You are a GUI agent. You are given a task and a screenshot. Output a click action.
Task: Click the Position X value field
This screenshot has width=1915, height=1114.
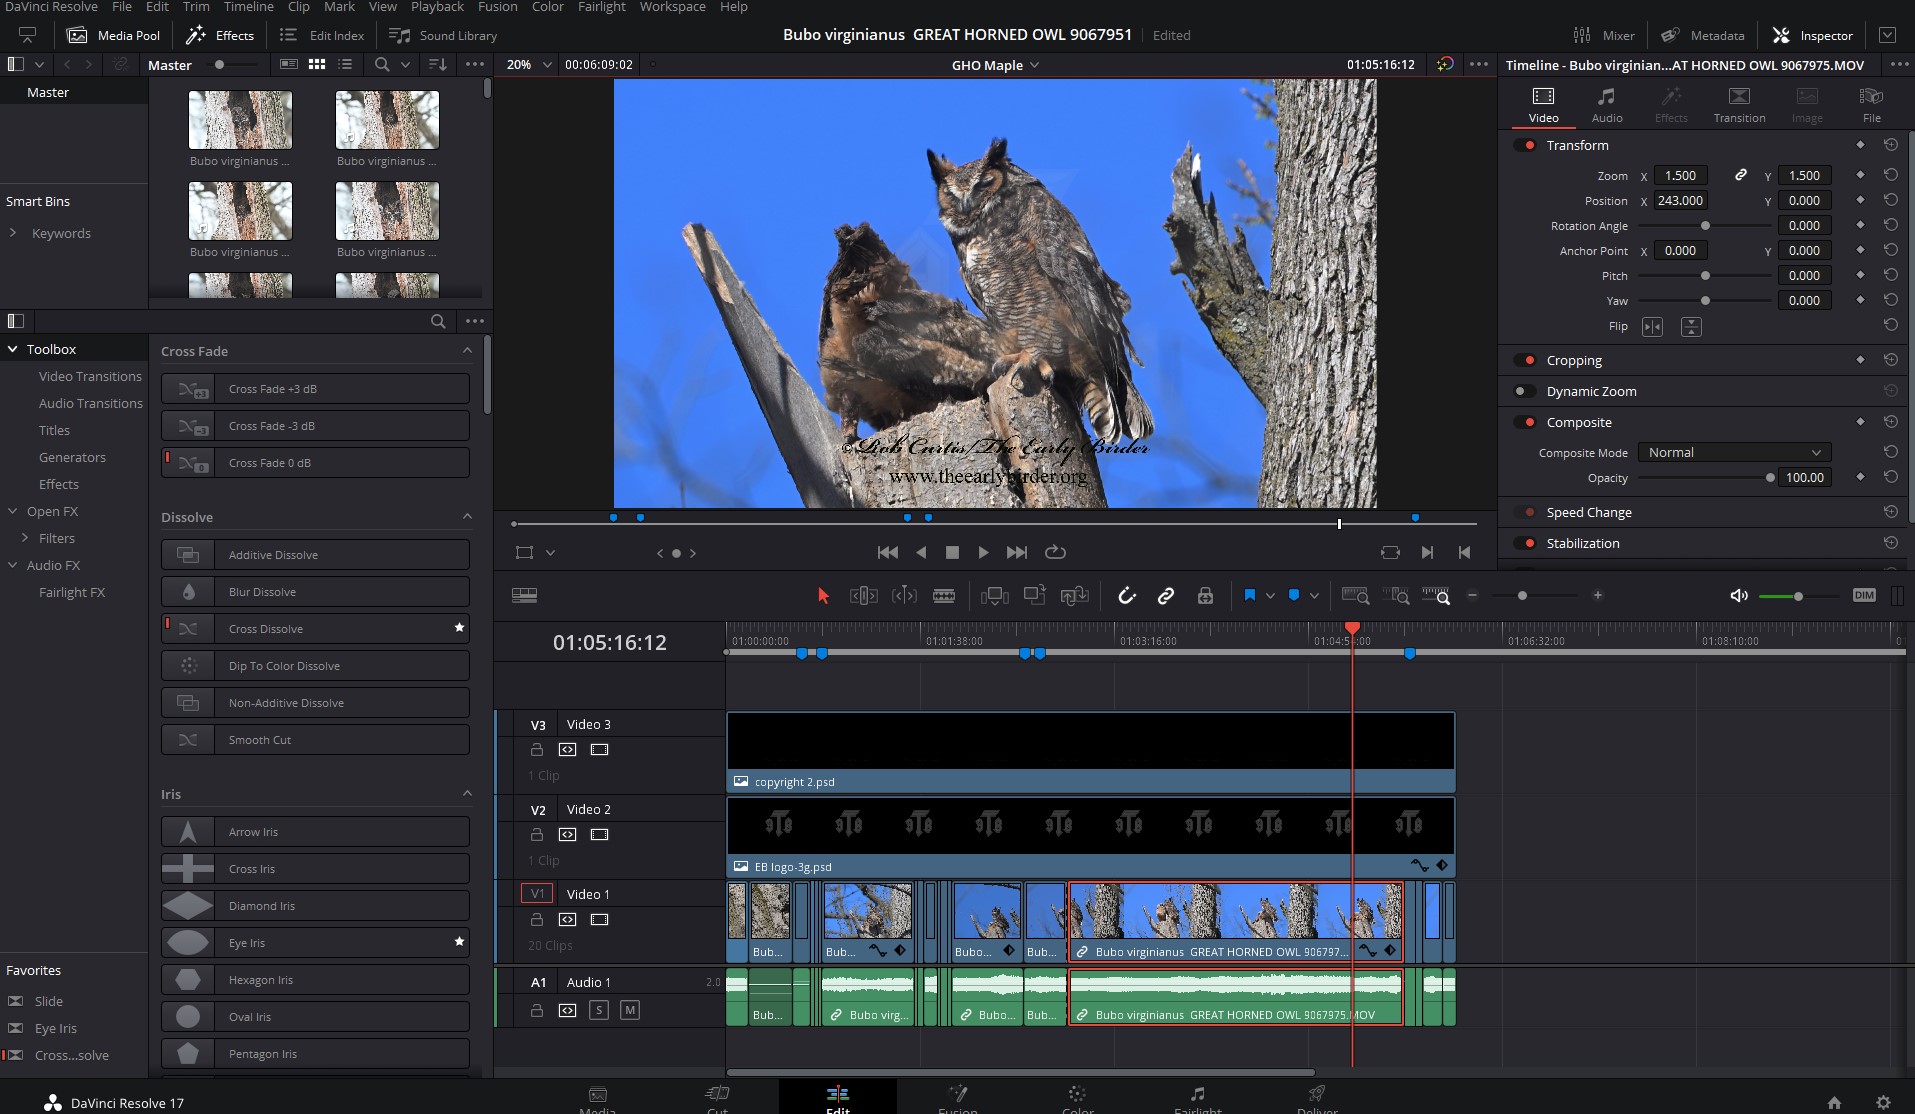[1680, 200]
